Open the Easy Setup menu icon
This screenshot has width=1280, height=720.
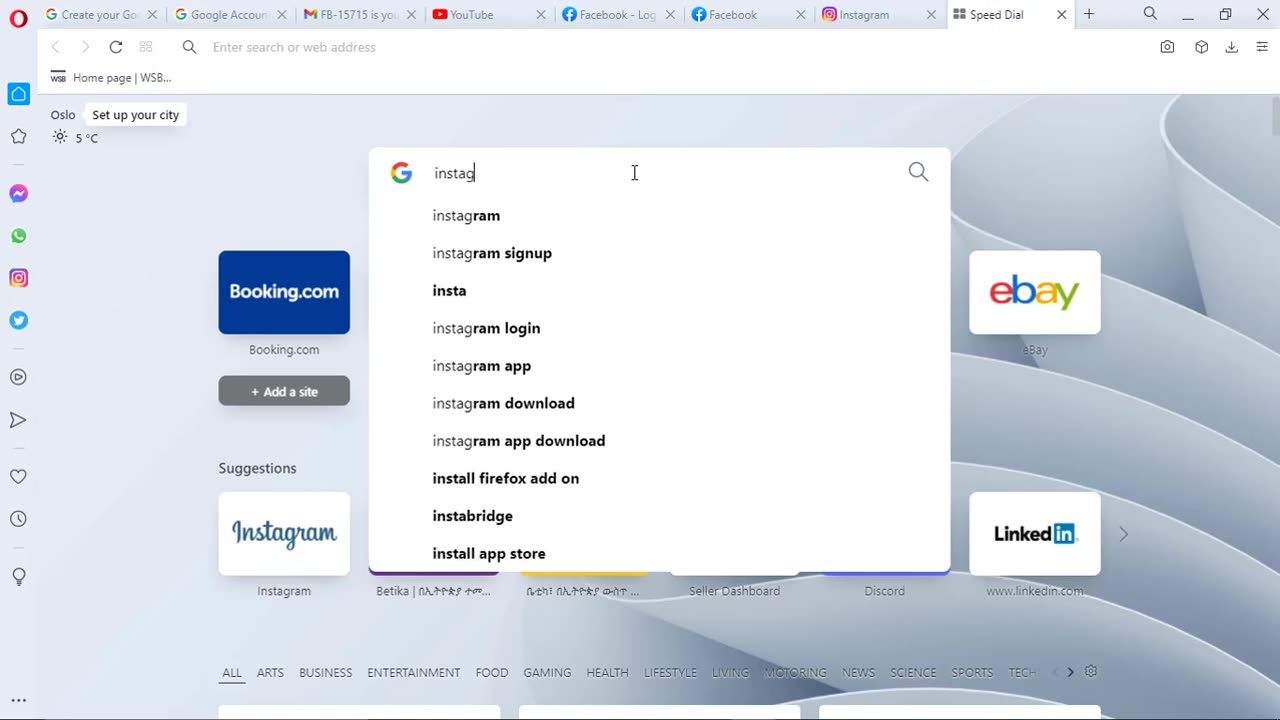pyautogui.click(x=1262, y=47)
